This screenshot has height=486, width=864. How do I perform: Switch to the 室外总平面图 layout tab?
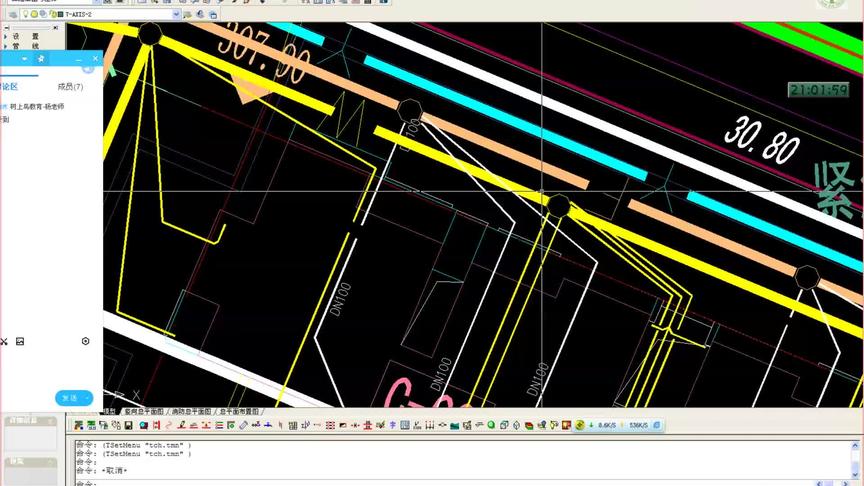click(x=144, y=412)
